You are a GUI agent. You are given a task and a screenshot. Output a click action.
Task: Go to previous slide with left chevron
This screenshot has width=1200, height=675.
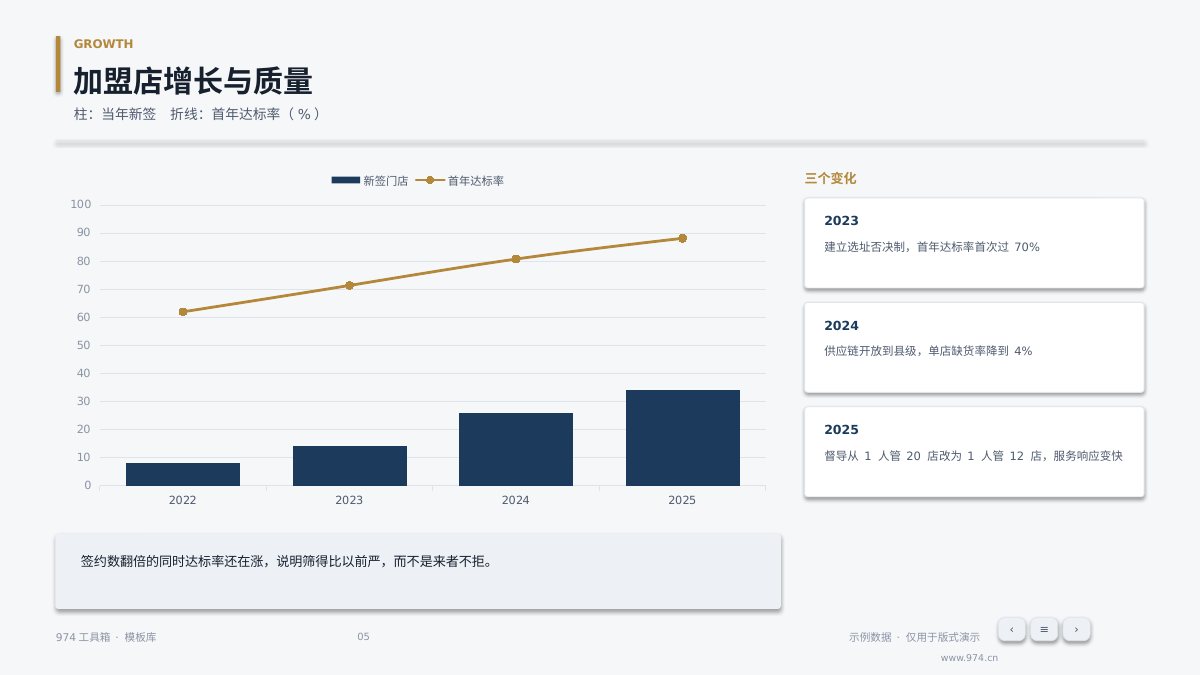pos(1012,629)
